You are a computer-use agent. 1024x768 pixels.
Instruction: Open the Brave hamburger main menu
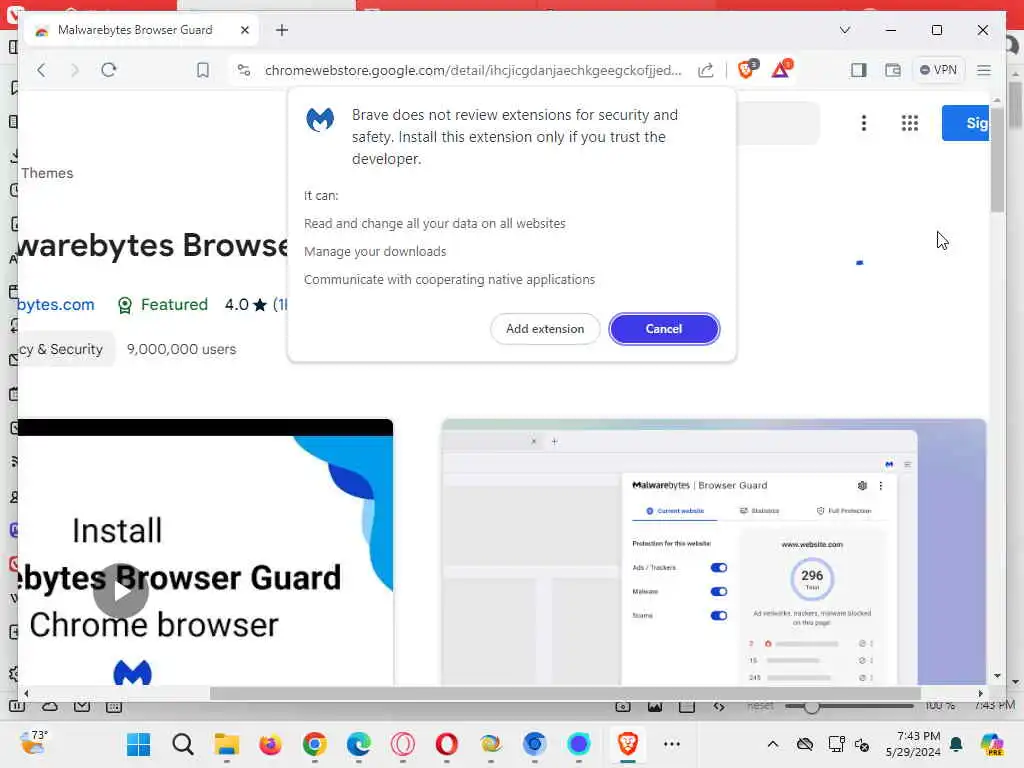pyautogui.click(x=984, y=70)
